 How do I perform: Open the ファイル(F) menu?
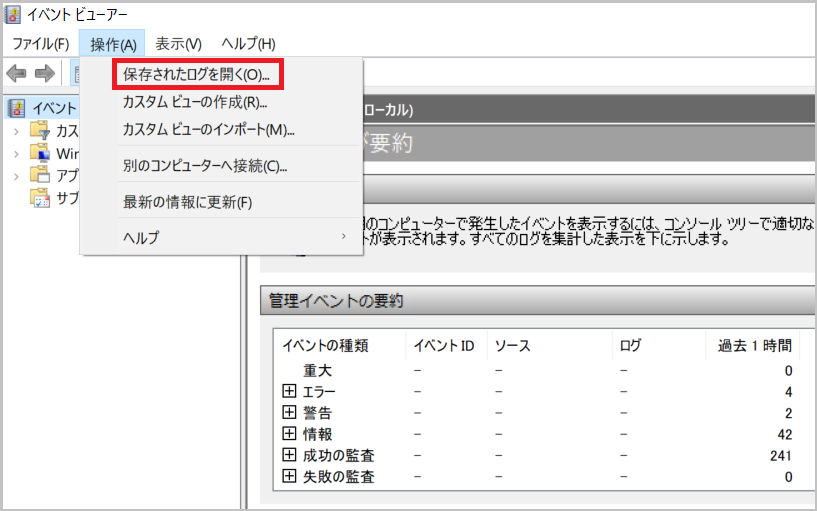coord(41,44)
